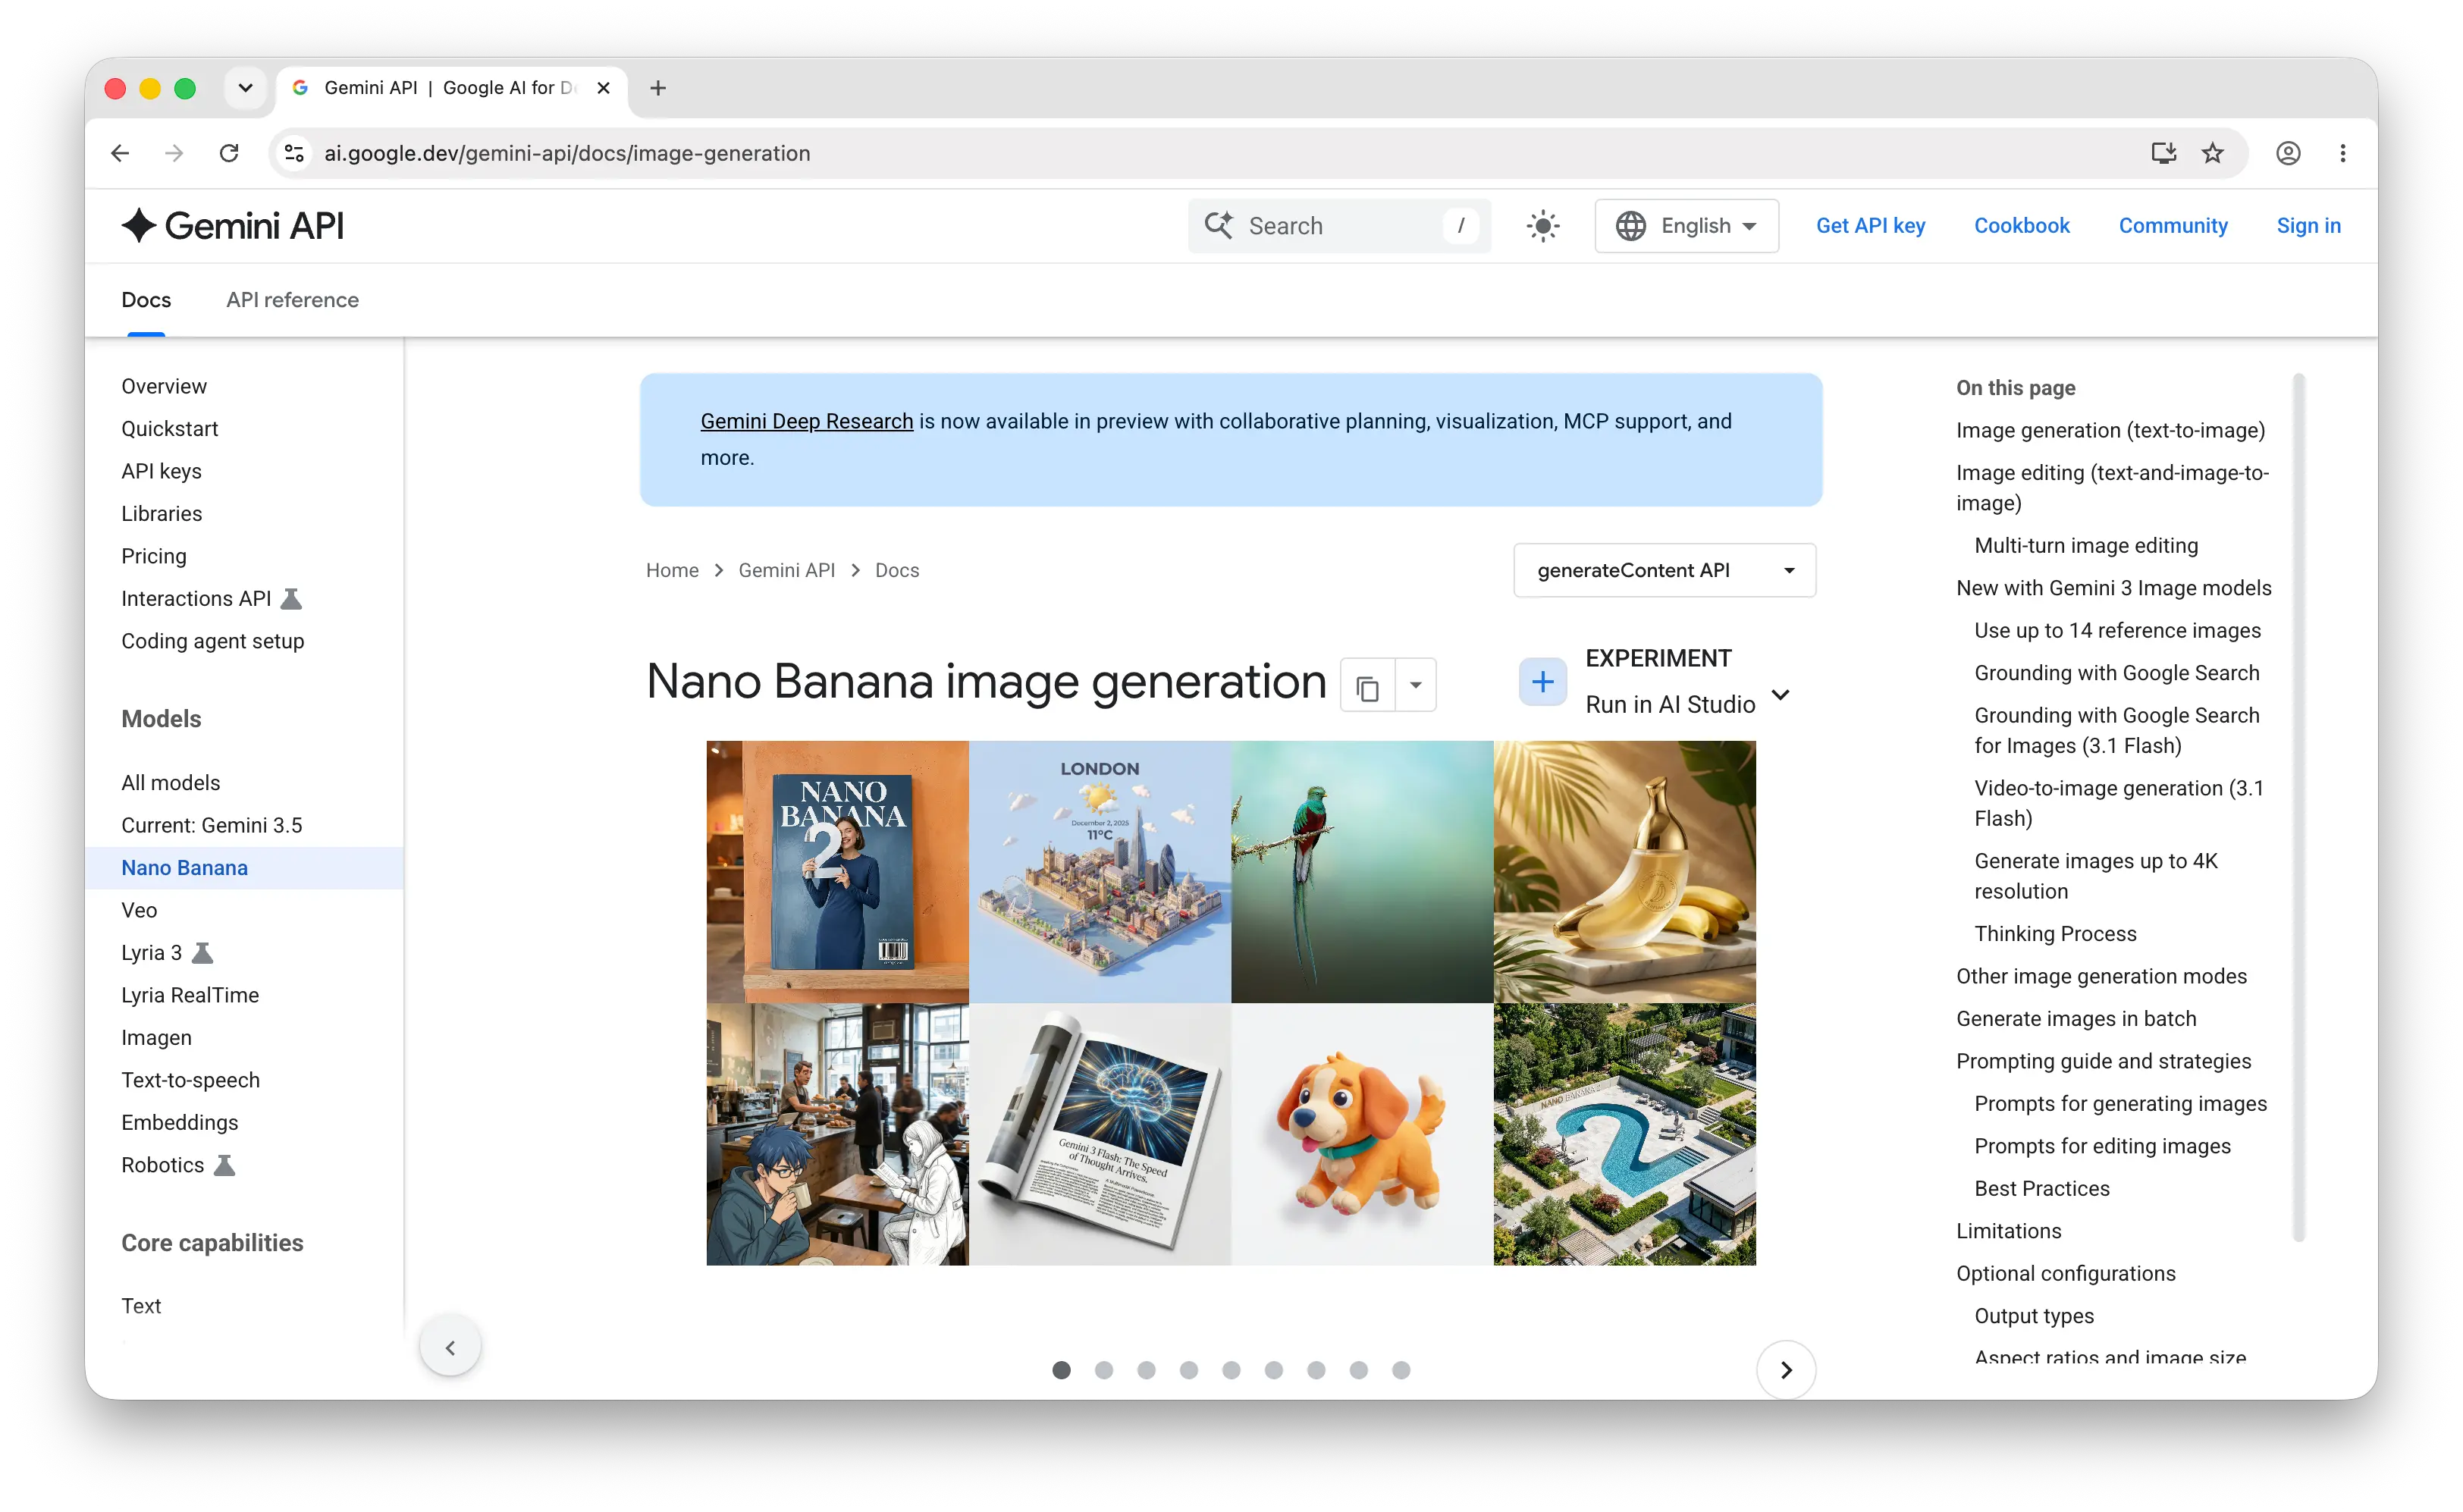
Task: Open API keys in the sidebar
Action: point(161,471)
